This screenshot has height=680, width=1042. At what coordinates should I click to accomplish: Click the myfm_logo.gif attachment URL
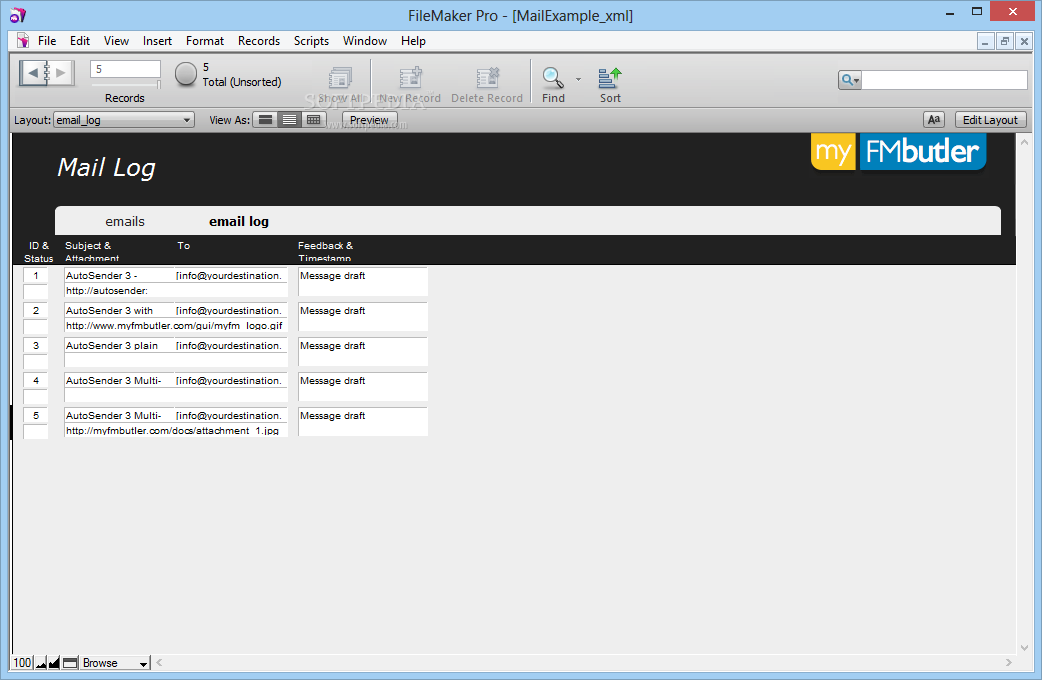click(176, 326)
